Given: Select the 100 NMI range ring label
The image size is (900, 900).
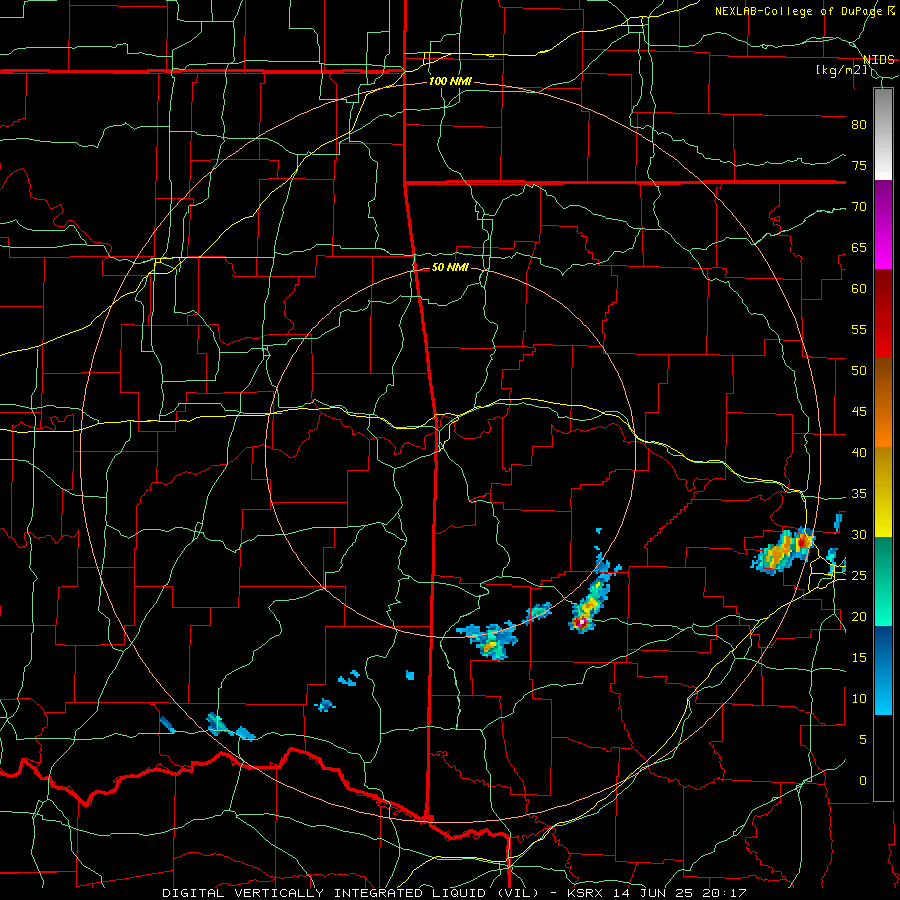Looking at the screenshot, I should [450, 82].
